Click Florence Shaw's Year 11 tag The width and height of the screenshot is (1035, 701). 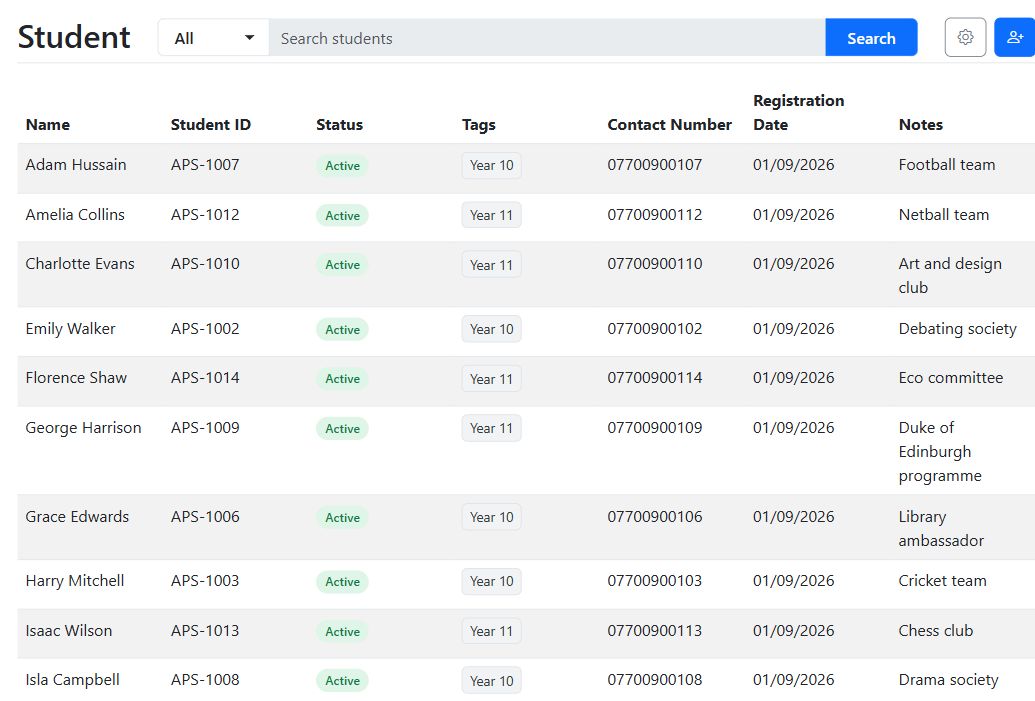[x=491, y=379]
